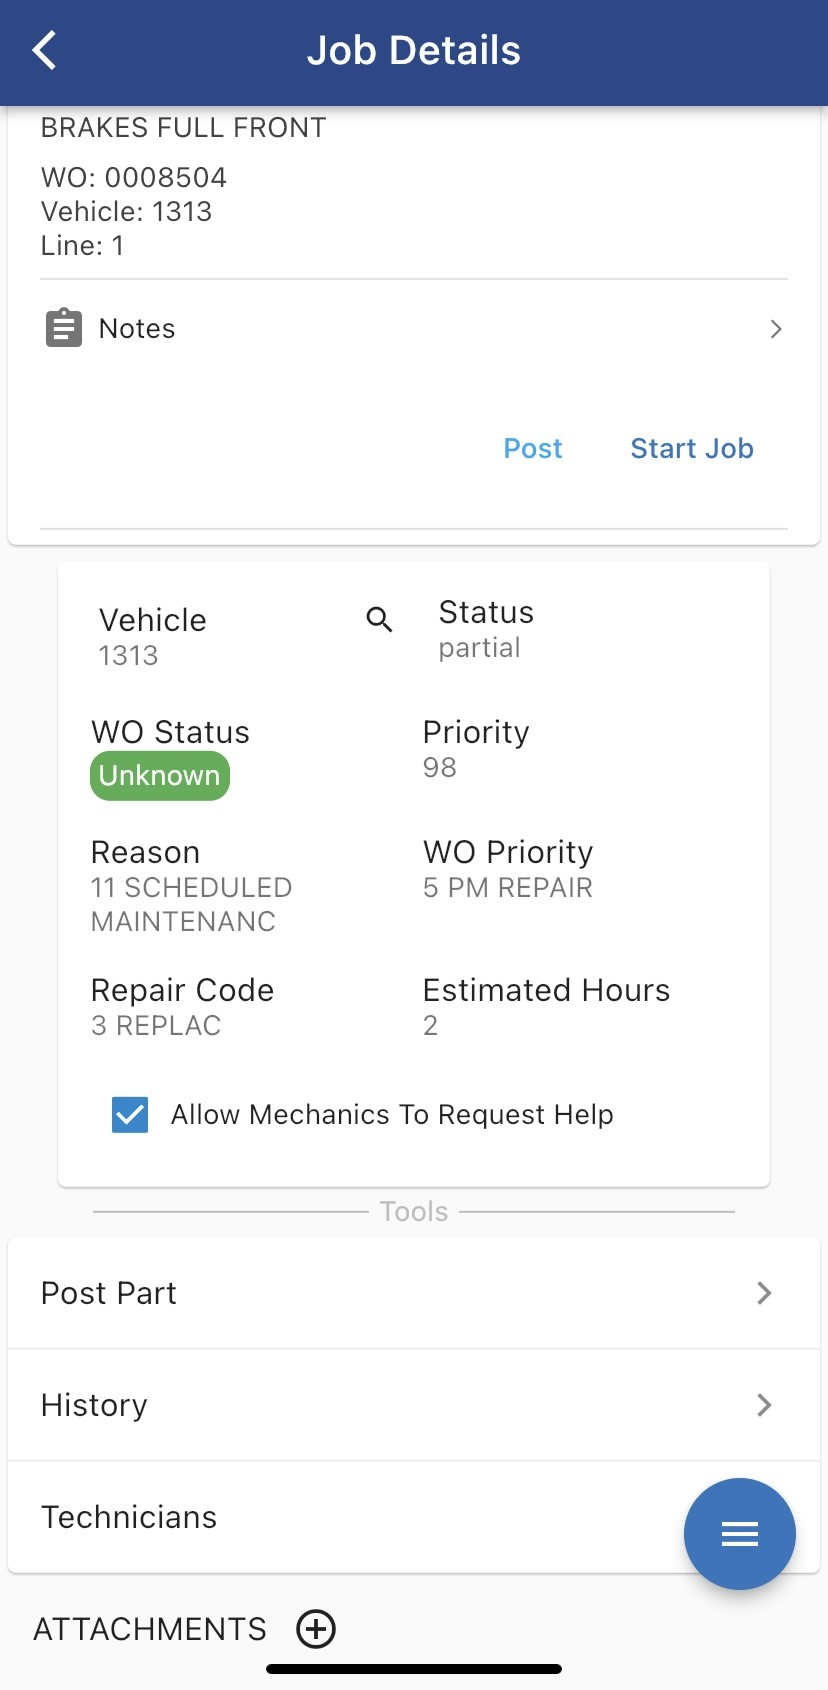The width and height of the screenshot is (828, 1690).
Task: Toggle Allow Mechanics To Request Help checkbox
Action: pyautogui.click(x=130, y=1114)
